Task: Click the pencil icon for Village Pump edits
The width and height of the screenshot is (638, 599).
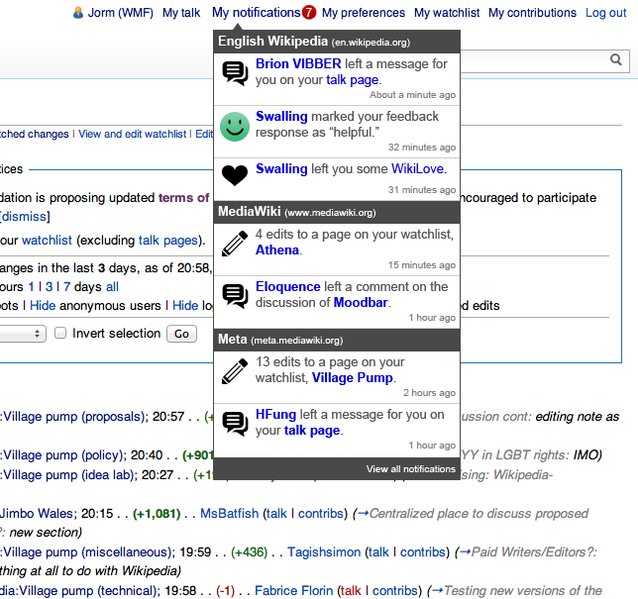Action: 235,371
